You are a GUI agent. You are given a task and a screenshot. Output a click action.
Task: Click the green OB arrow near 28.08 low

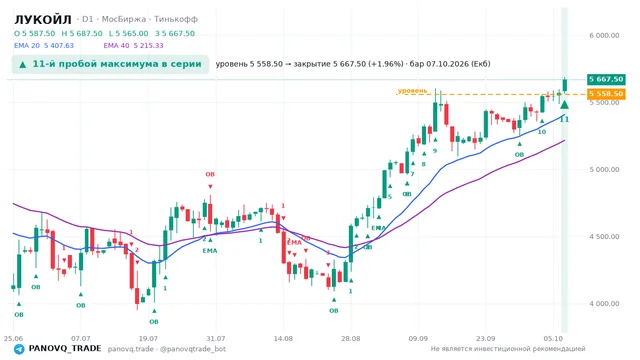click(334, 300)
